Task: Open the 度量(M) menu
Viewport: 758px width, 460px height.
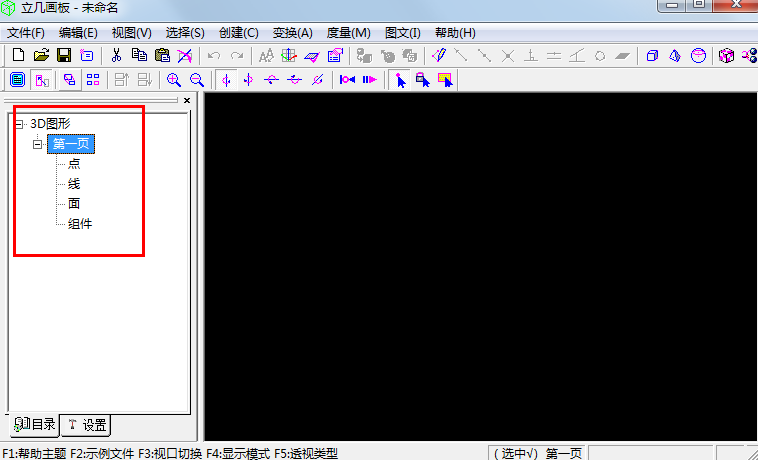Action: click(349, 33)
